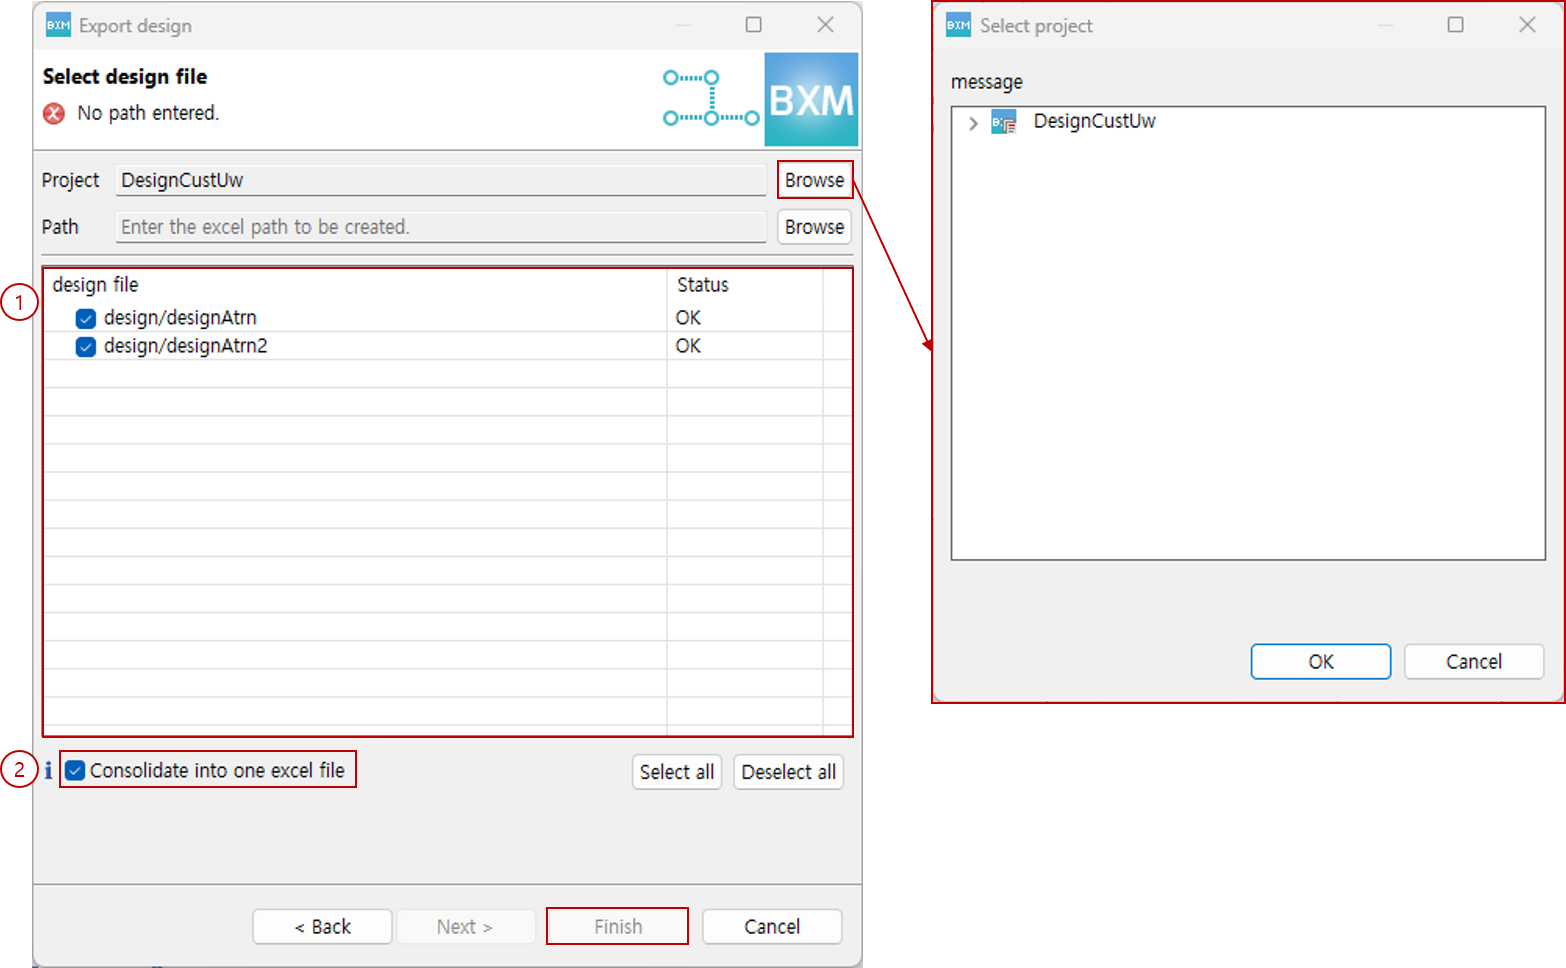The image size is (1566, 968).
Task: Uncheck the design/designAtrn checkbox
Action: pos(86,318)
